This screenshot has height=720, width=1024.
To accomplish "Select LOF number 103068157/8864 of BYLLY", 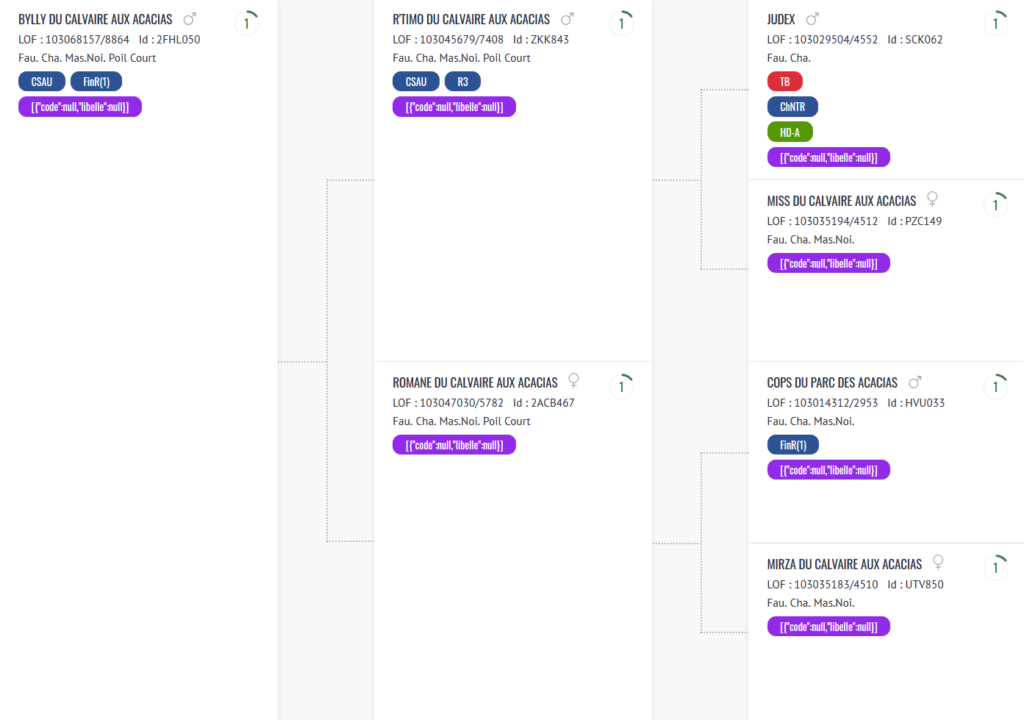I will tap(87, 40).
